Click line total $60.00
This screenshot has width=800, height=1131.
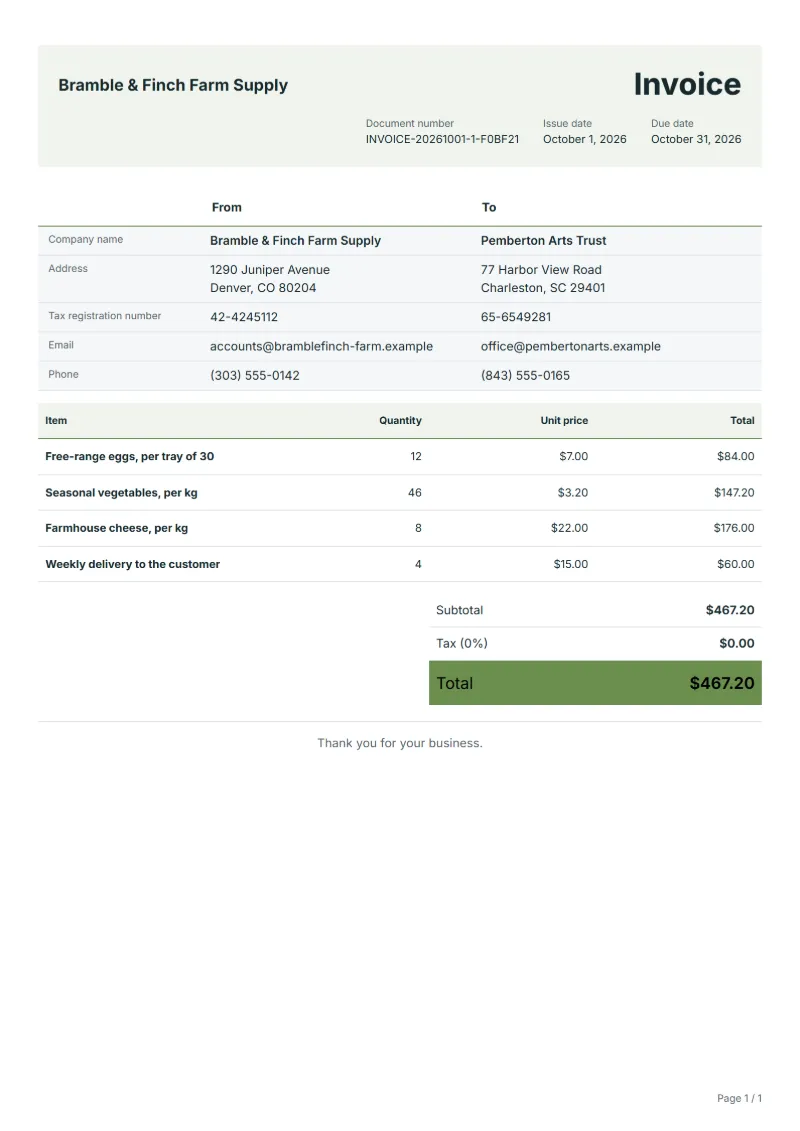coord(736,564)
